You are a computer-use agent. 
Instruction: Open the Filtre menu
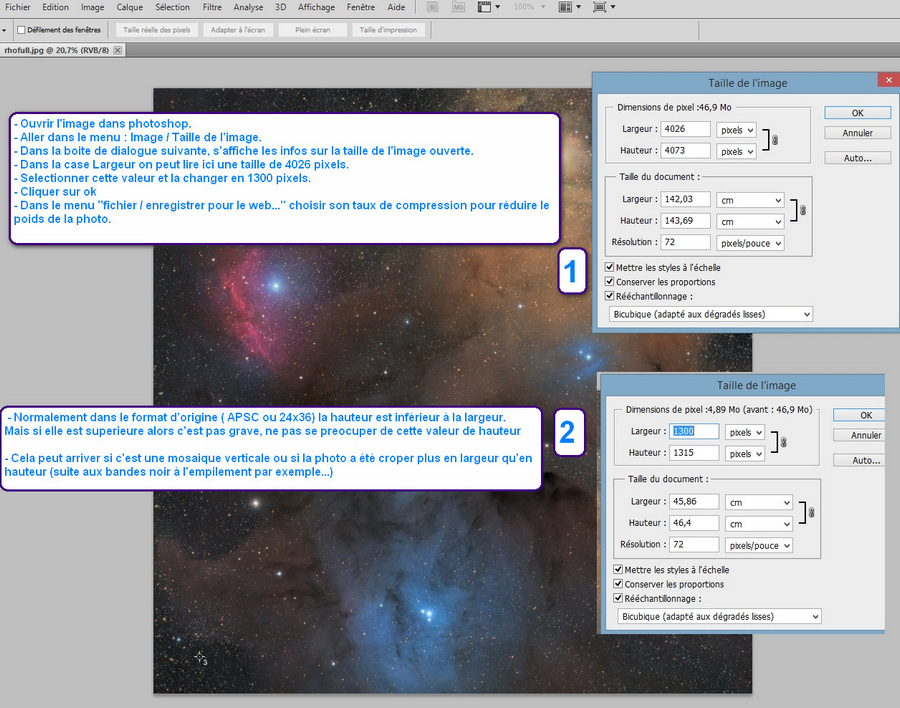coord(212,7)
